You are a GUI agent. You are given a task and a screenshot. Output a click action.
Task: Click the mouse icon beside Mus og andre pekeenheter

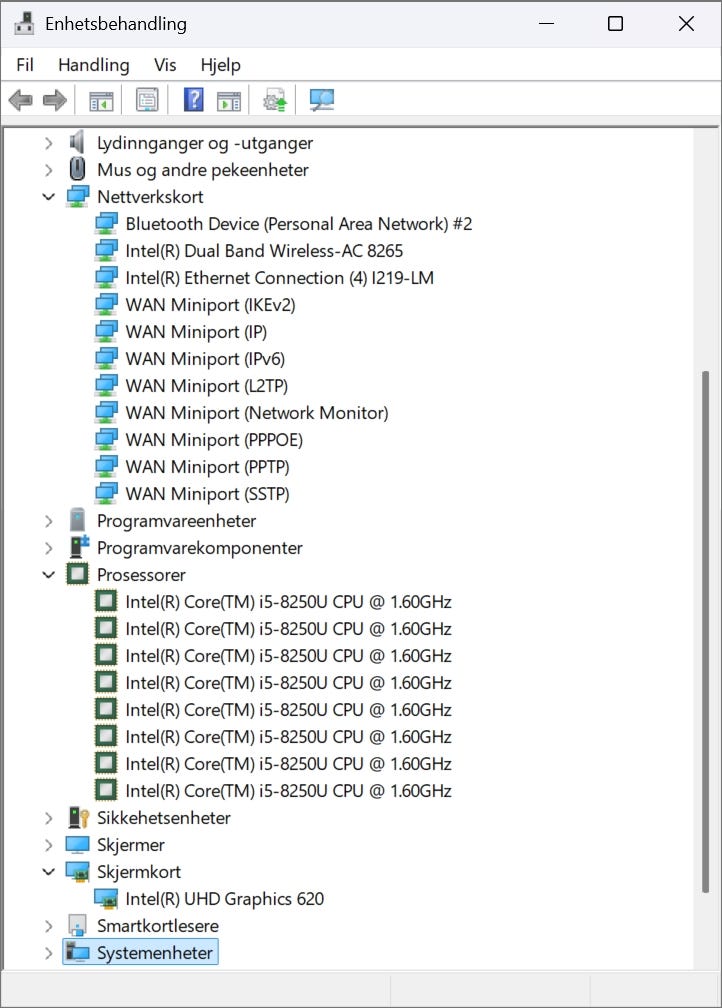tap(77, 170)
